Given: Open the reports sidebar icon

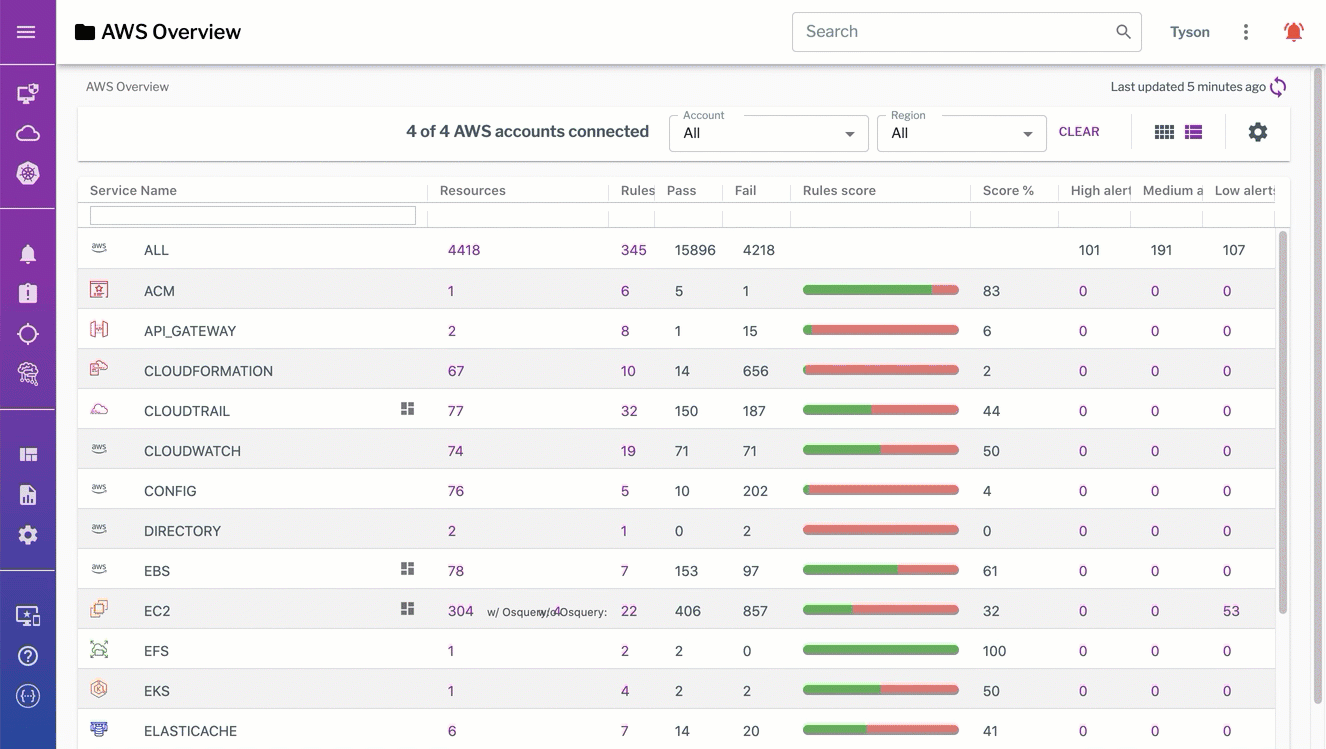Looking at the screenshot, I should (28, 495).
